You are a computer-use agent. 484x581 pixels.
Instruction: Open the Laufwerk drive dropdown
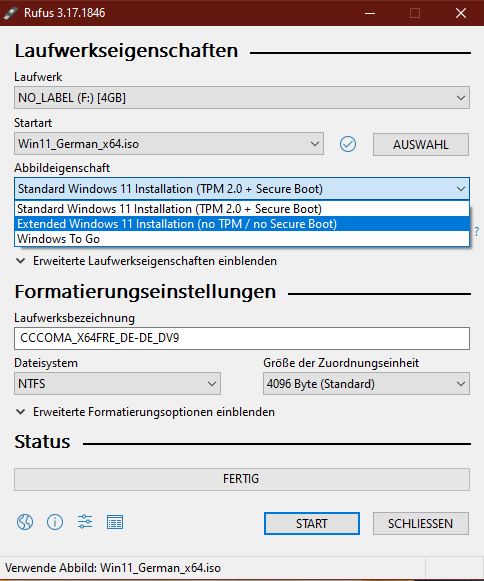[x=242, y=98]
